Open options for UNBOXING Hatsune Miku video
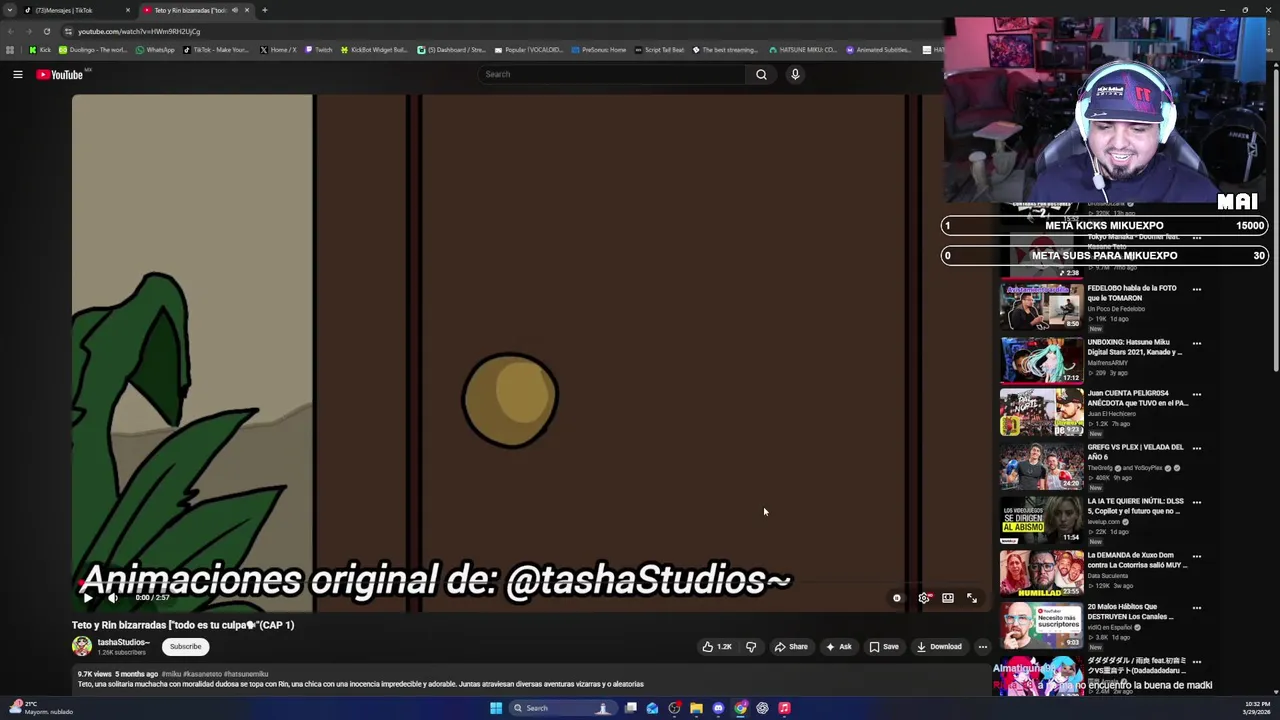 1196,343
